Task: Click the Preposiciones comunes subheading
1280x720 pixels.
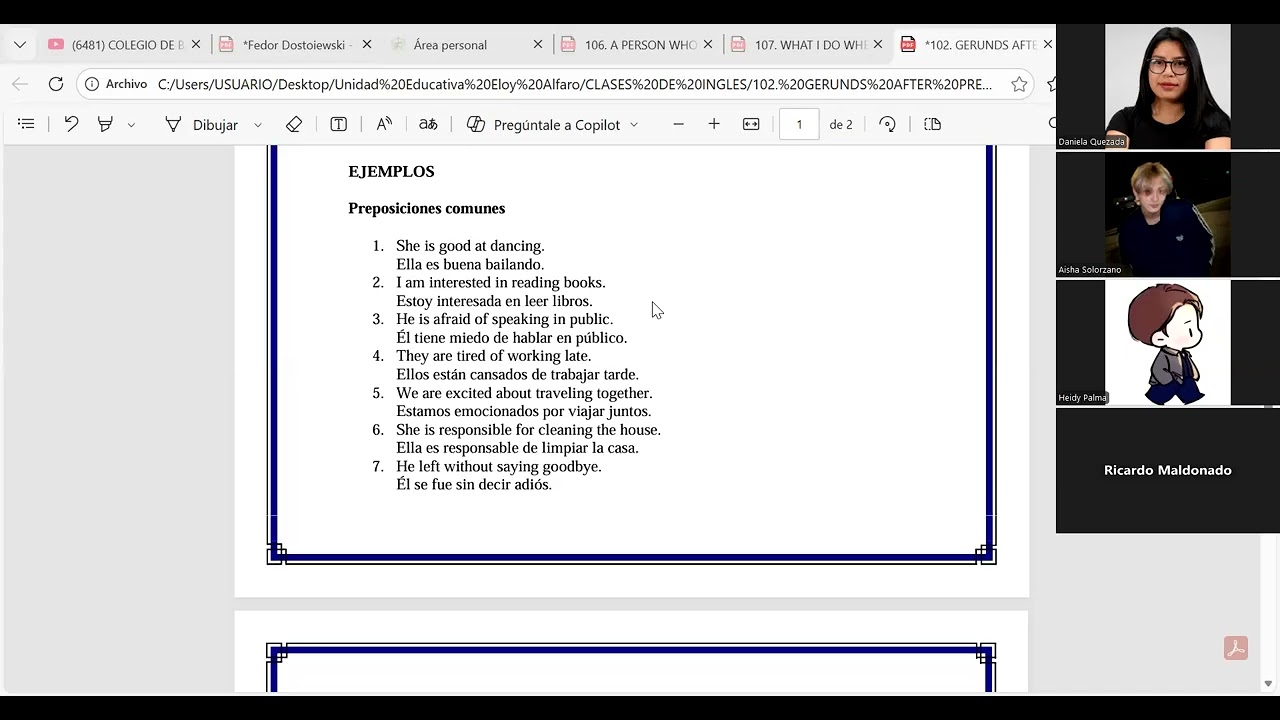Action: [427, 208]
